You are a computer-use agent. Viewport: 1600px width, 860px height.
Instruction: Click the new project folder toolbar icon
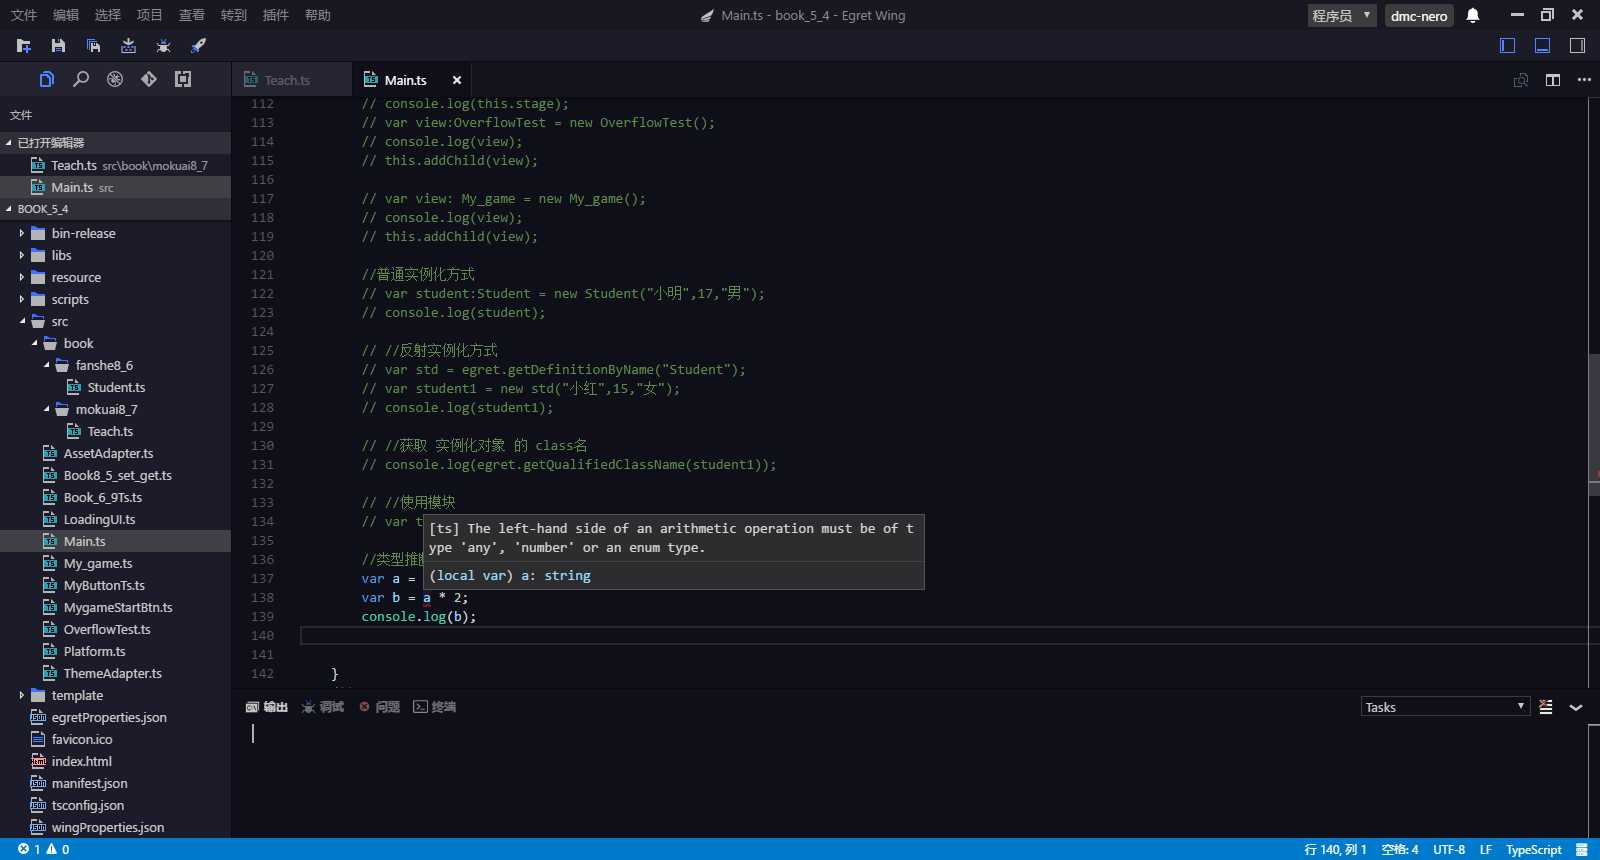pyautogui.click(x=24, y=46)
